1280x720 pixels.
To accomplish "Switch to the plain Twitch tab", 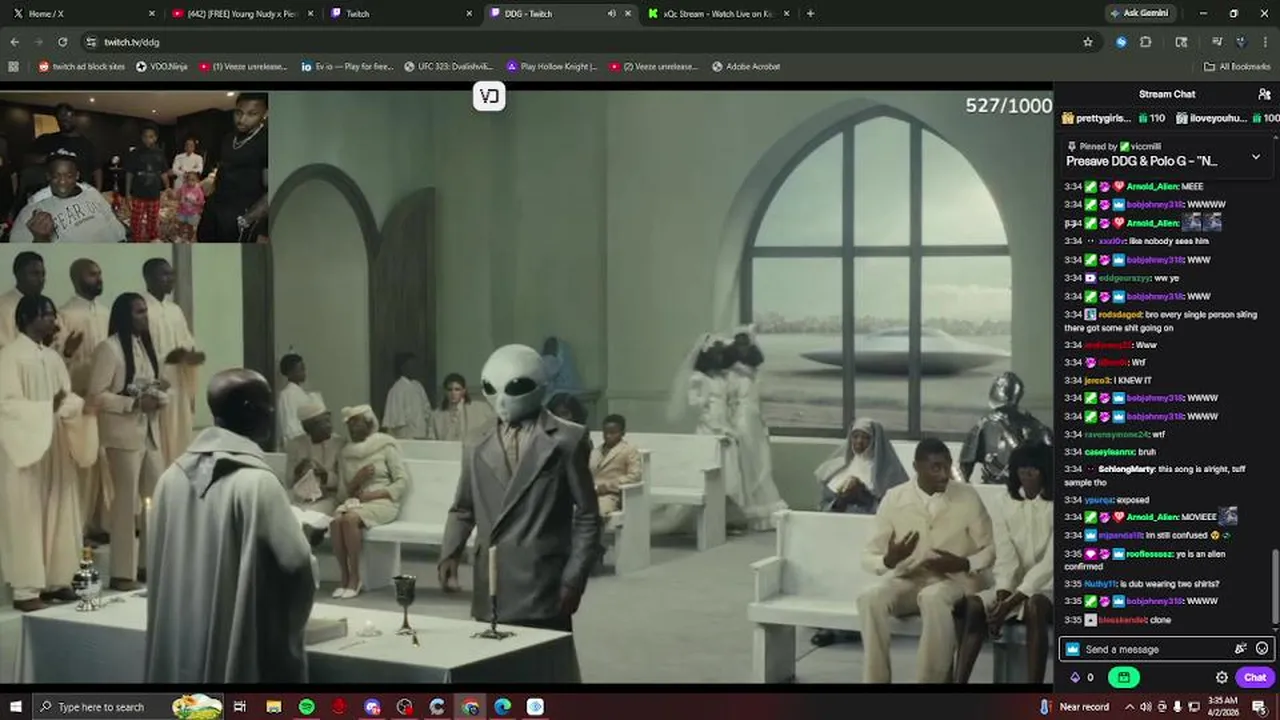I will [x=401, y=13].
